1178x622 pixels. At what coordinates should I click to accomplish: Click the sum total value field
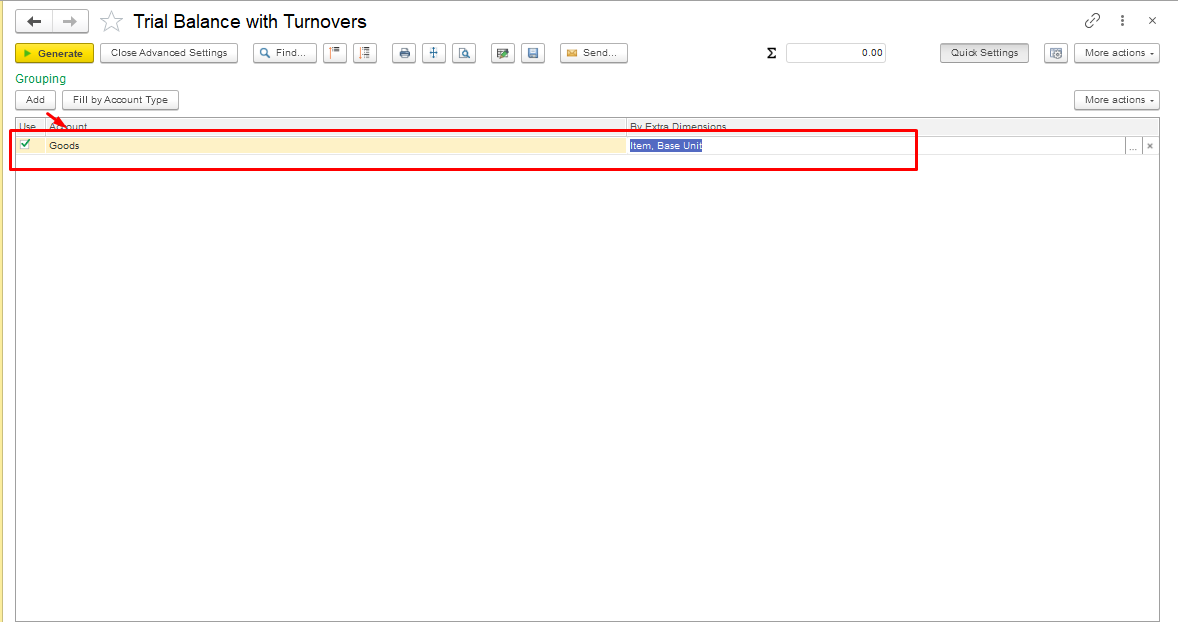[x=835, y=53]
